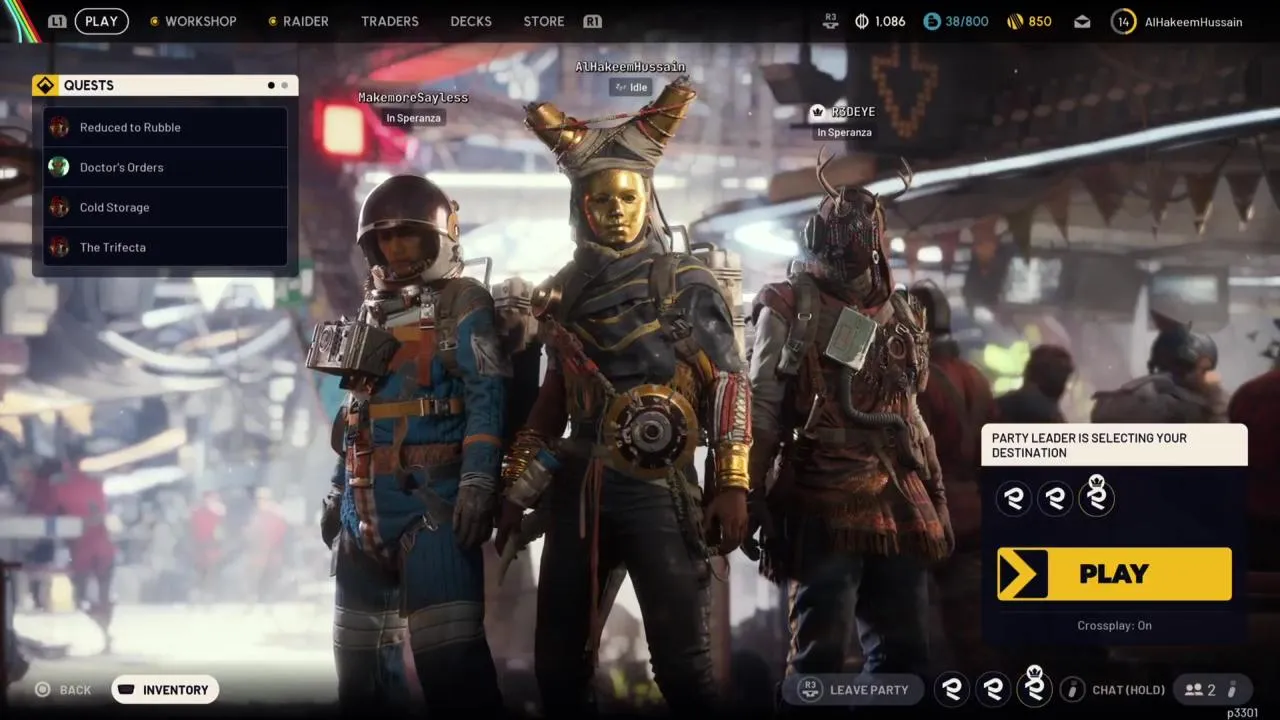Viewport: 1280px width, 720px height.
Task: Click the gold striped token icon showing 850
Action: tap(1015, 21)
